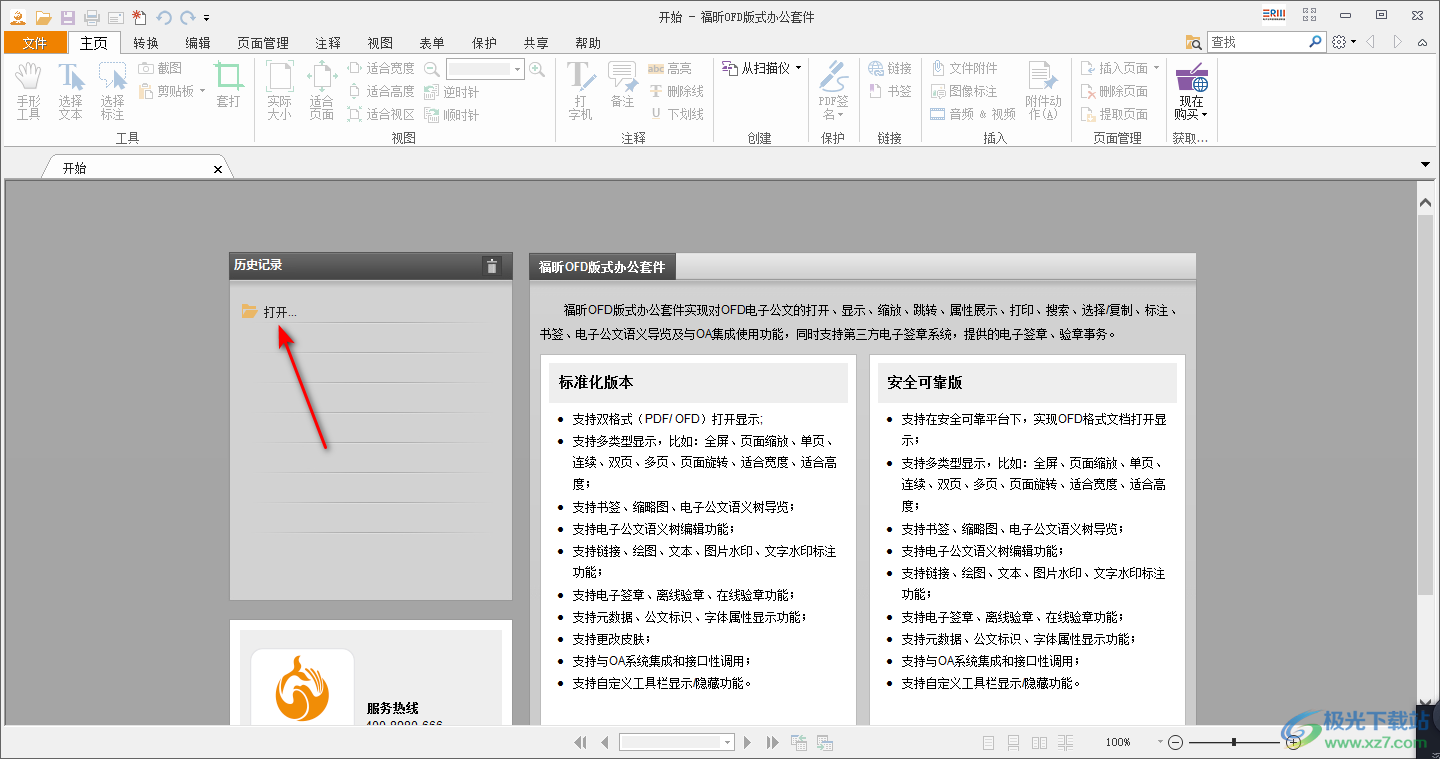1440x759 pixels.
Task: Undo the last action via toolbar arrow
Action: pyautogui.click(x=163, y=17)
